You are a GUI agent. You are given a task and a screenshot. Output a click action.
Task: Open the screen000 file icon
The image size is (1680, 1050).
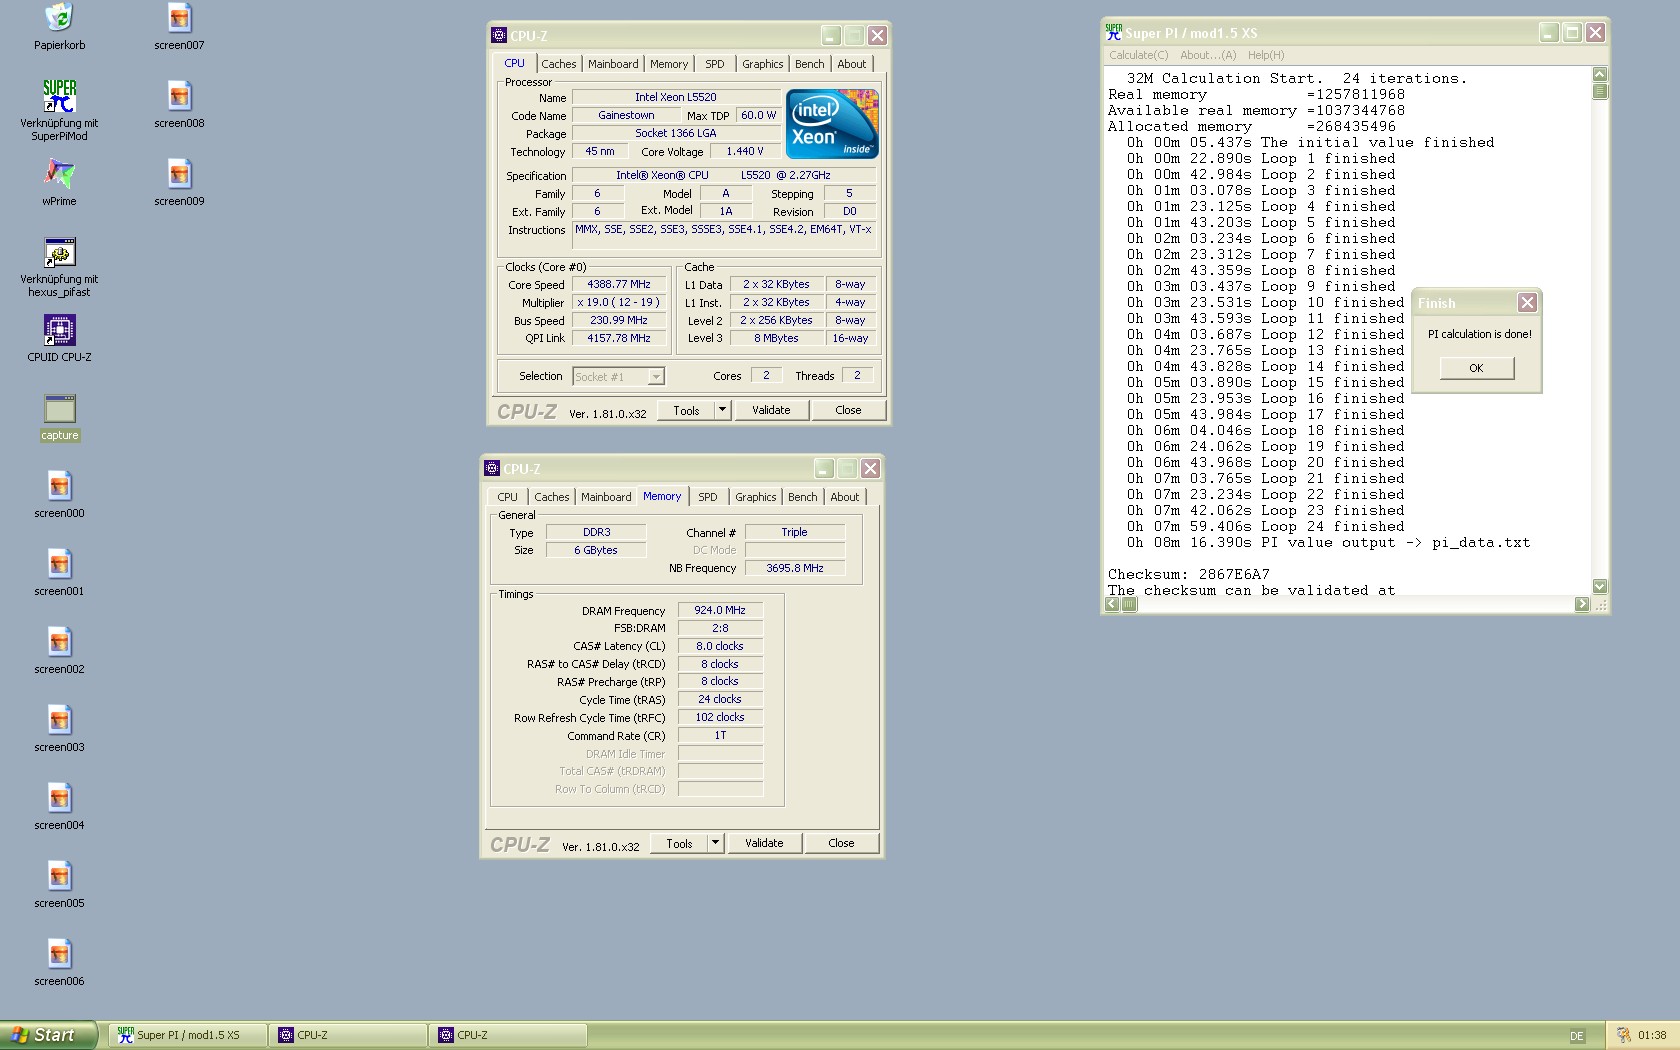point(59,487)
